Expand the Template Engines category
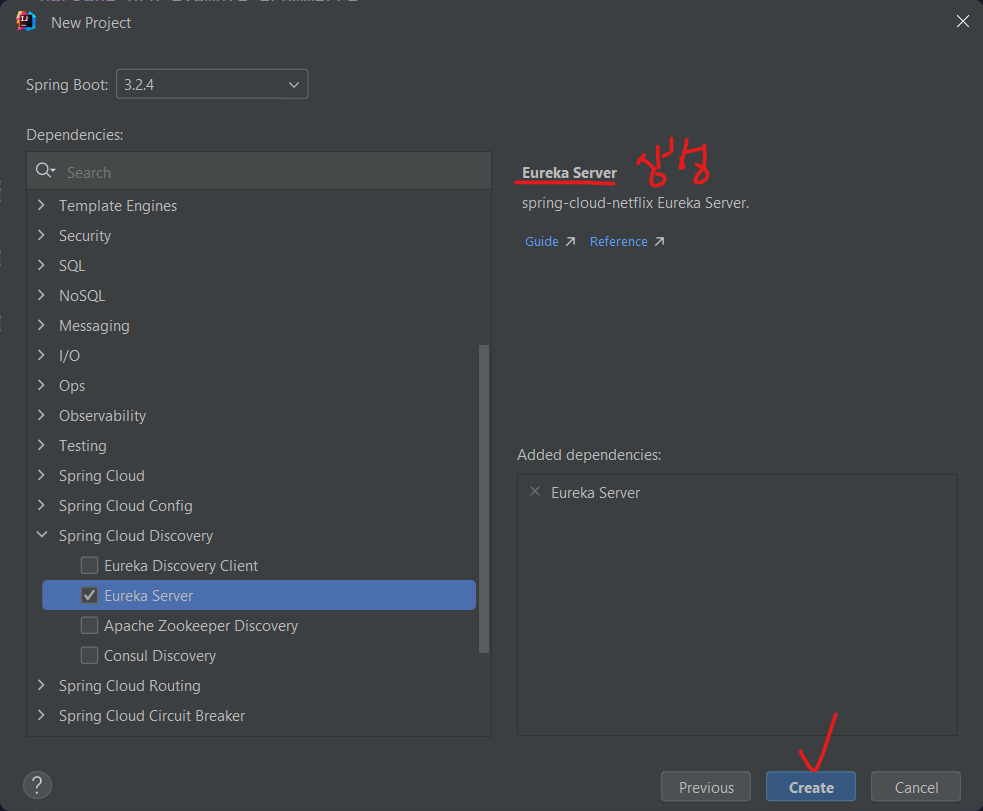The image size is (983, 811). tap(41, 205)
